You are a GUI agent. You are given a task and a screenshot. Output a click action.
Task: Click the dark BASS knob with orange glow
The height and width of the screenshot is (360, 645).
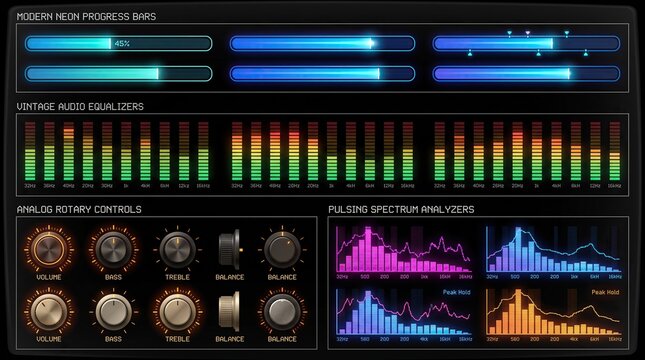(113, 249)
